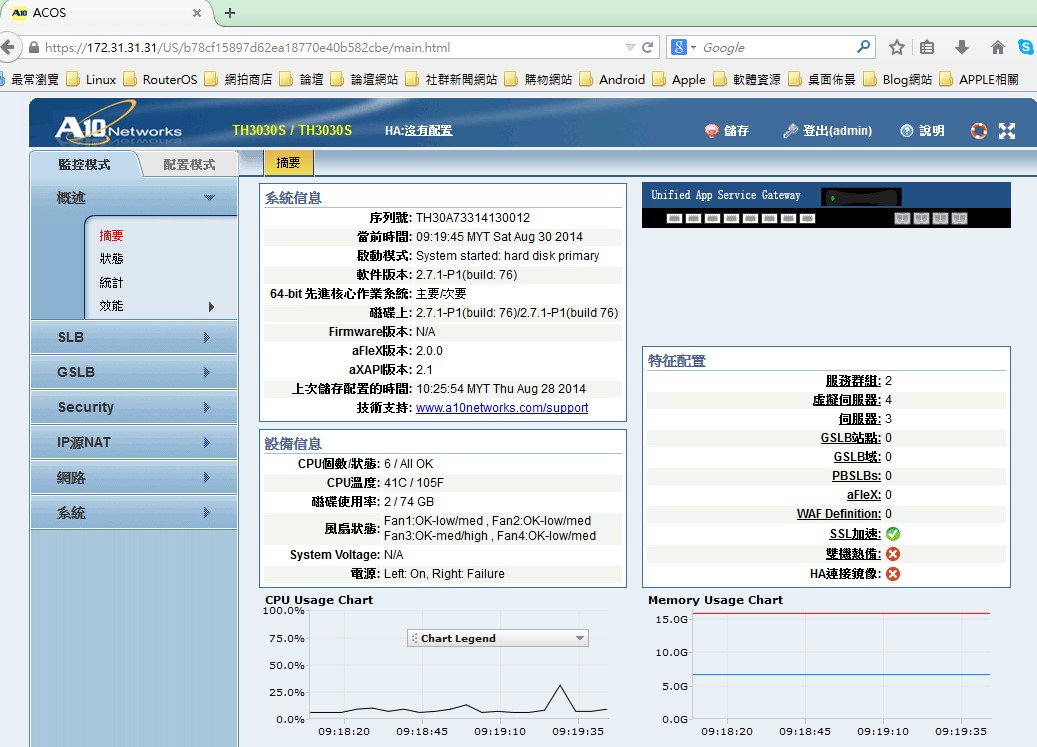Expand the 網路 sidebar menu

(134, 477)
